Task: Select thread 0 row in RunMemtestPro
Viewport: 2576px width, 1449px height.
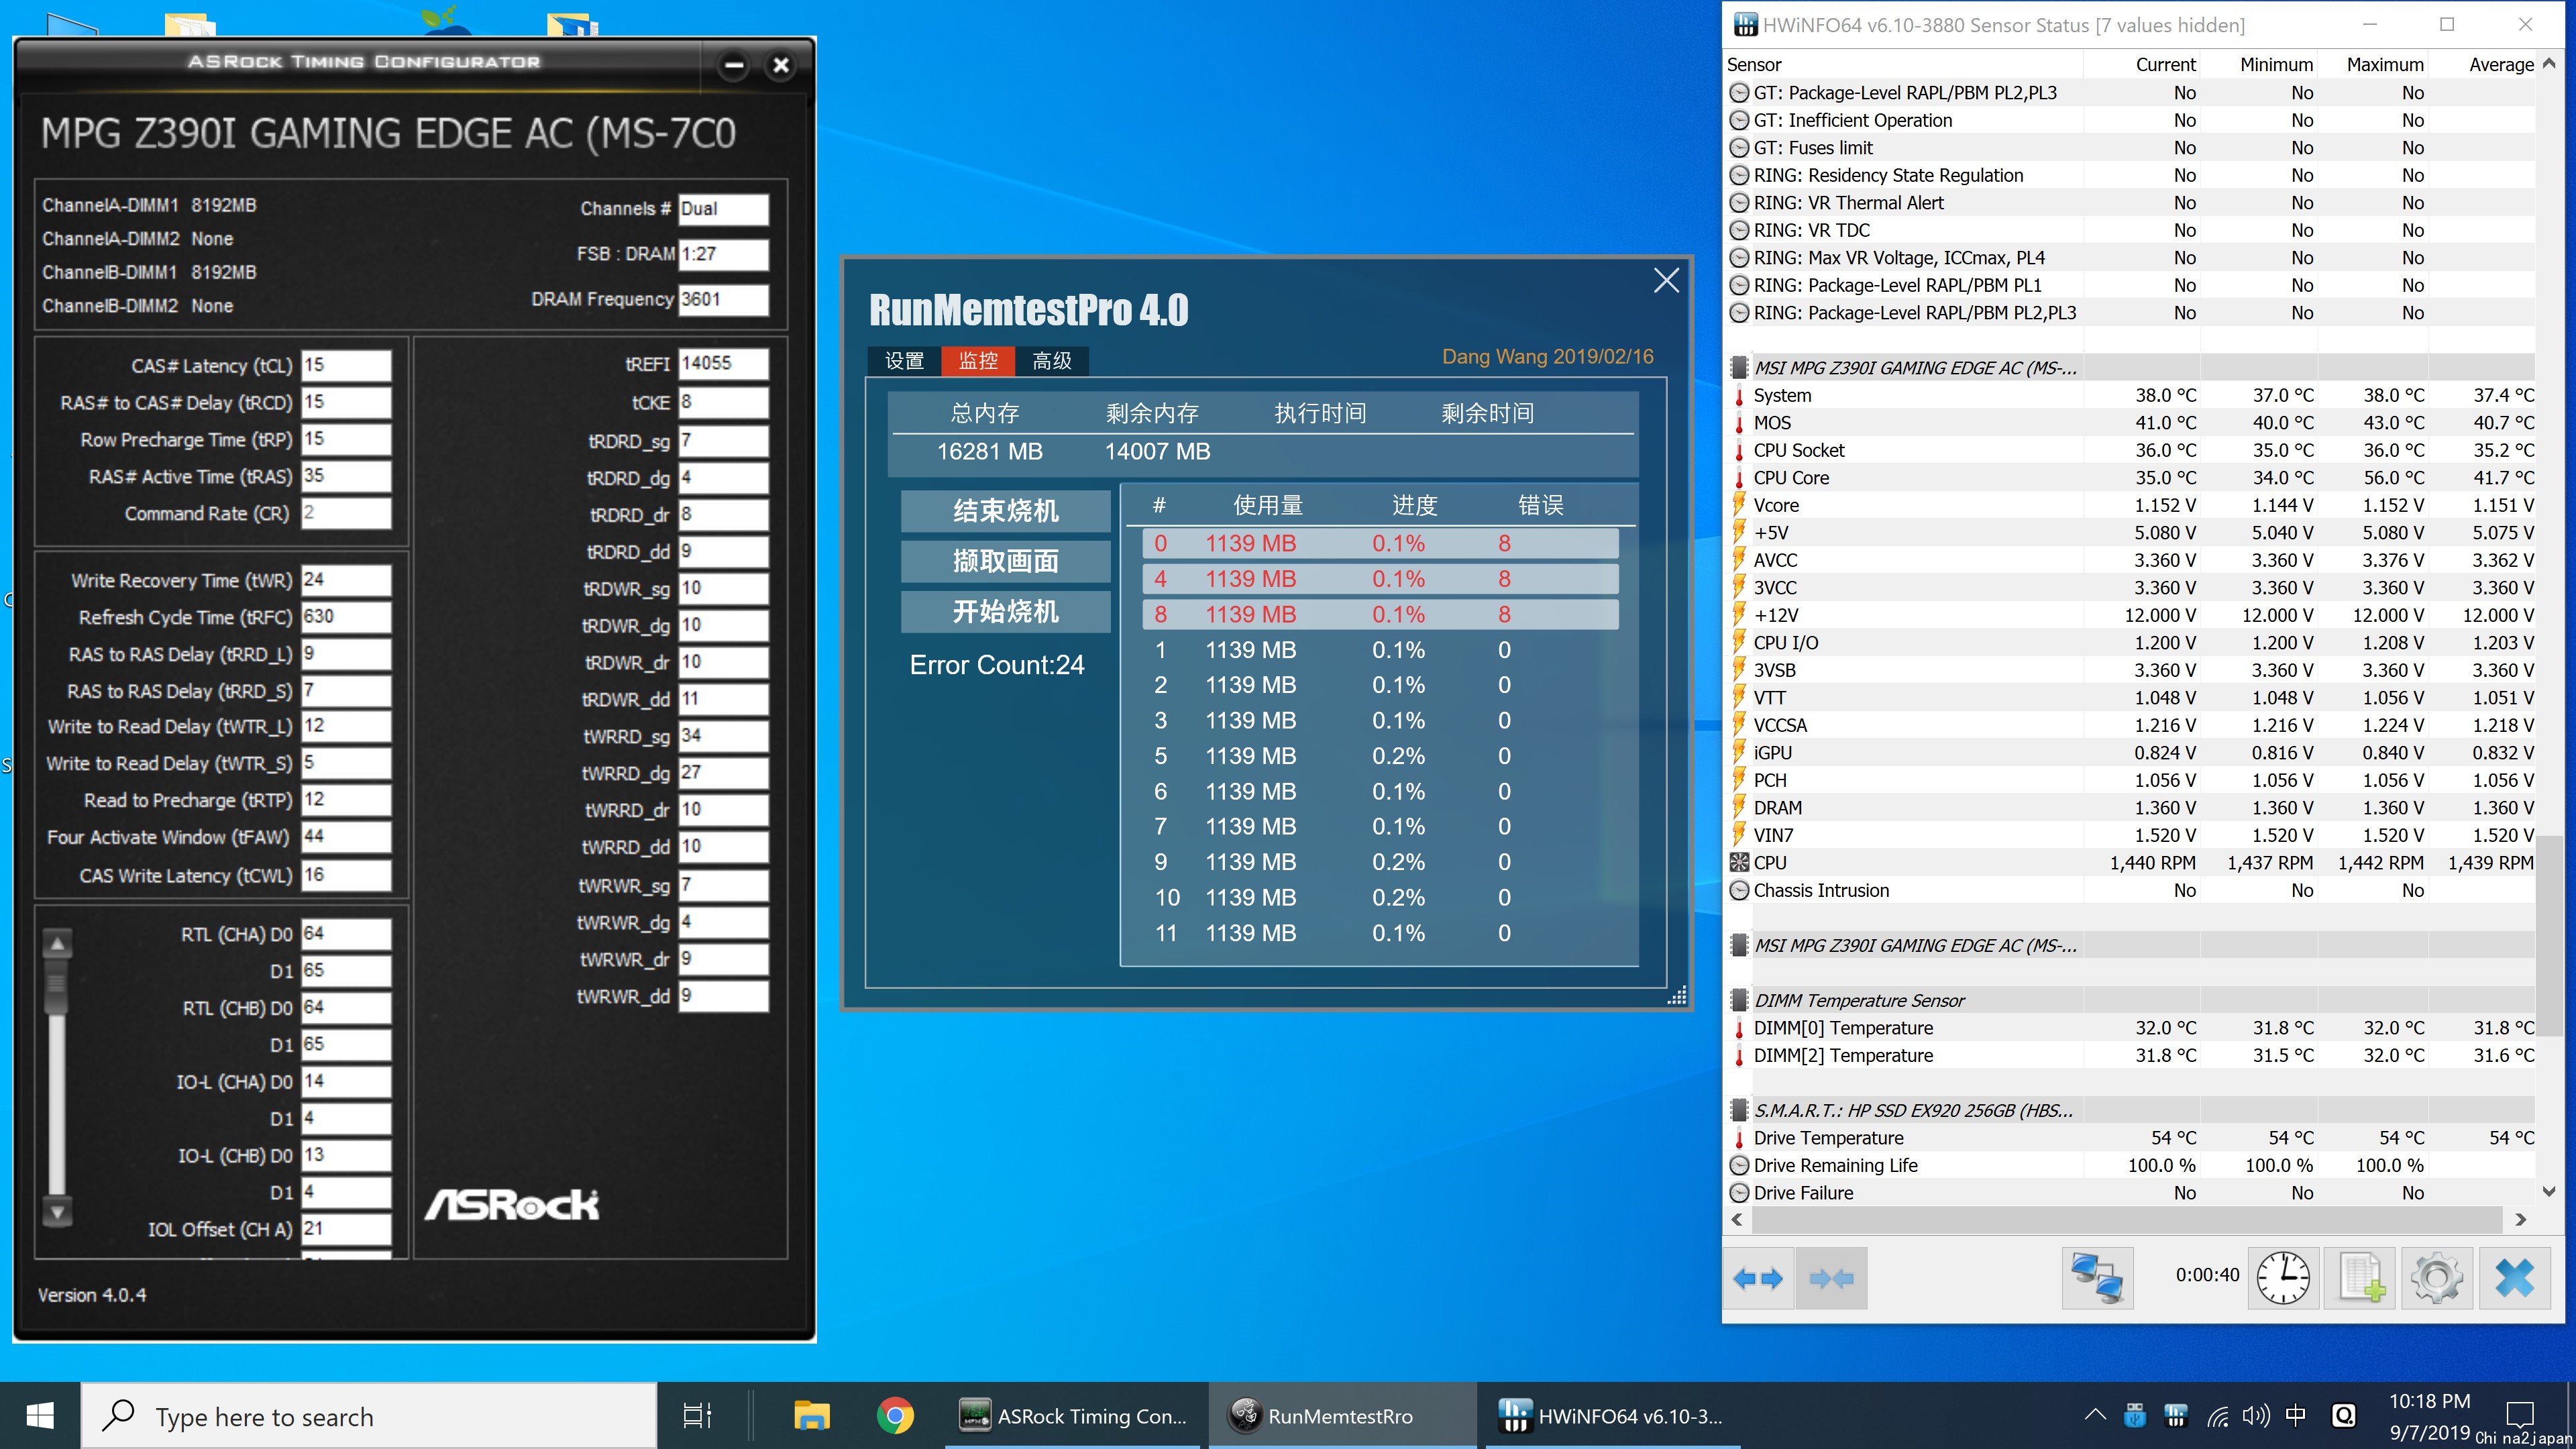Action: (x=1380, y=543)
